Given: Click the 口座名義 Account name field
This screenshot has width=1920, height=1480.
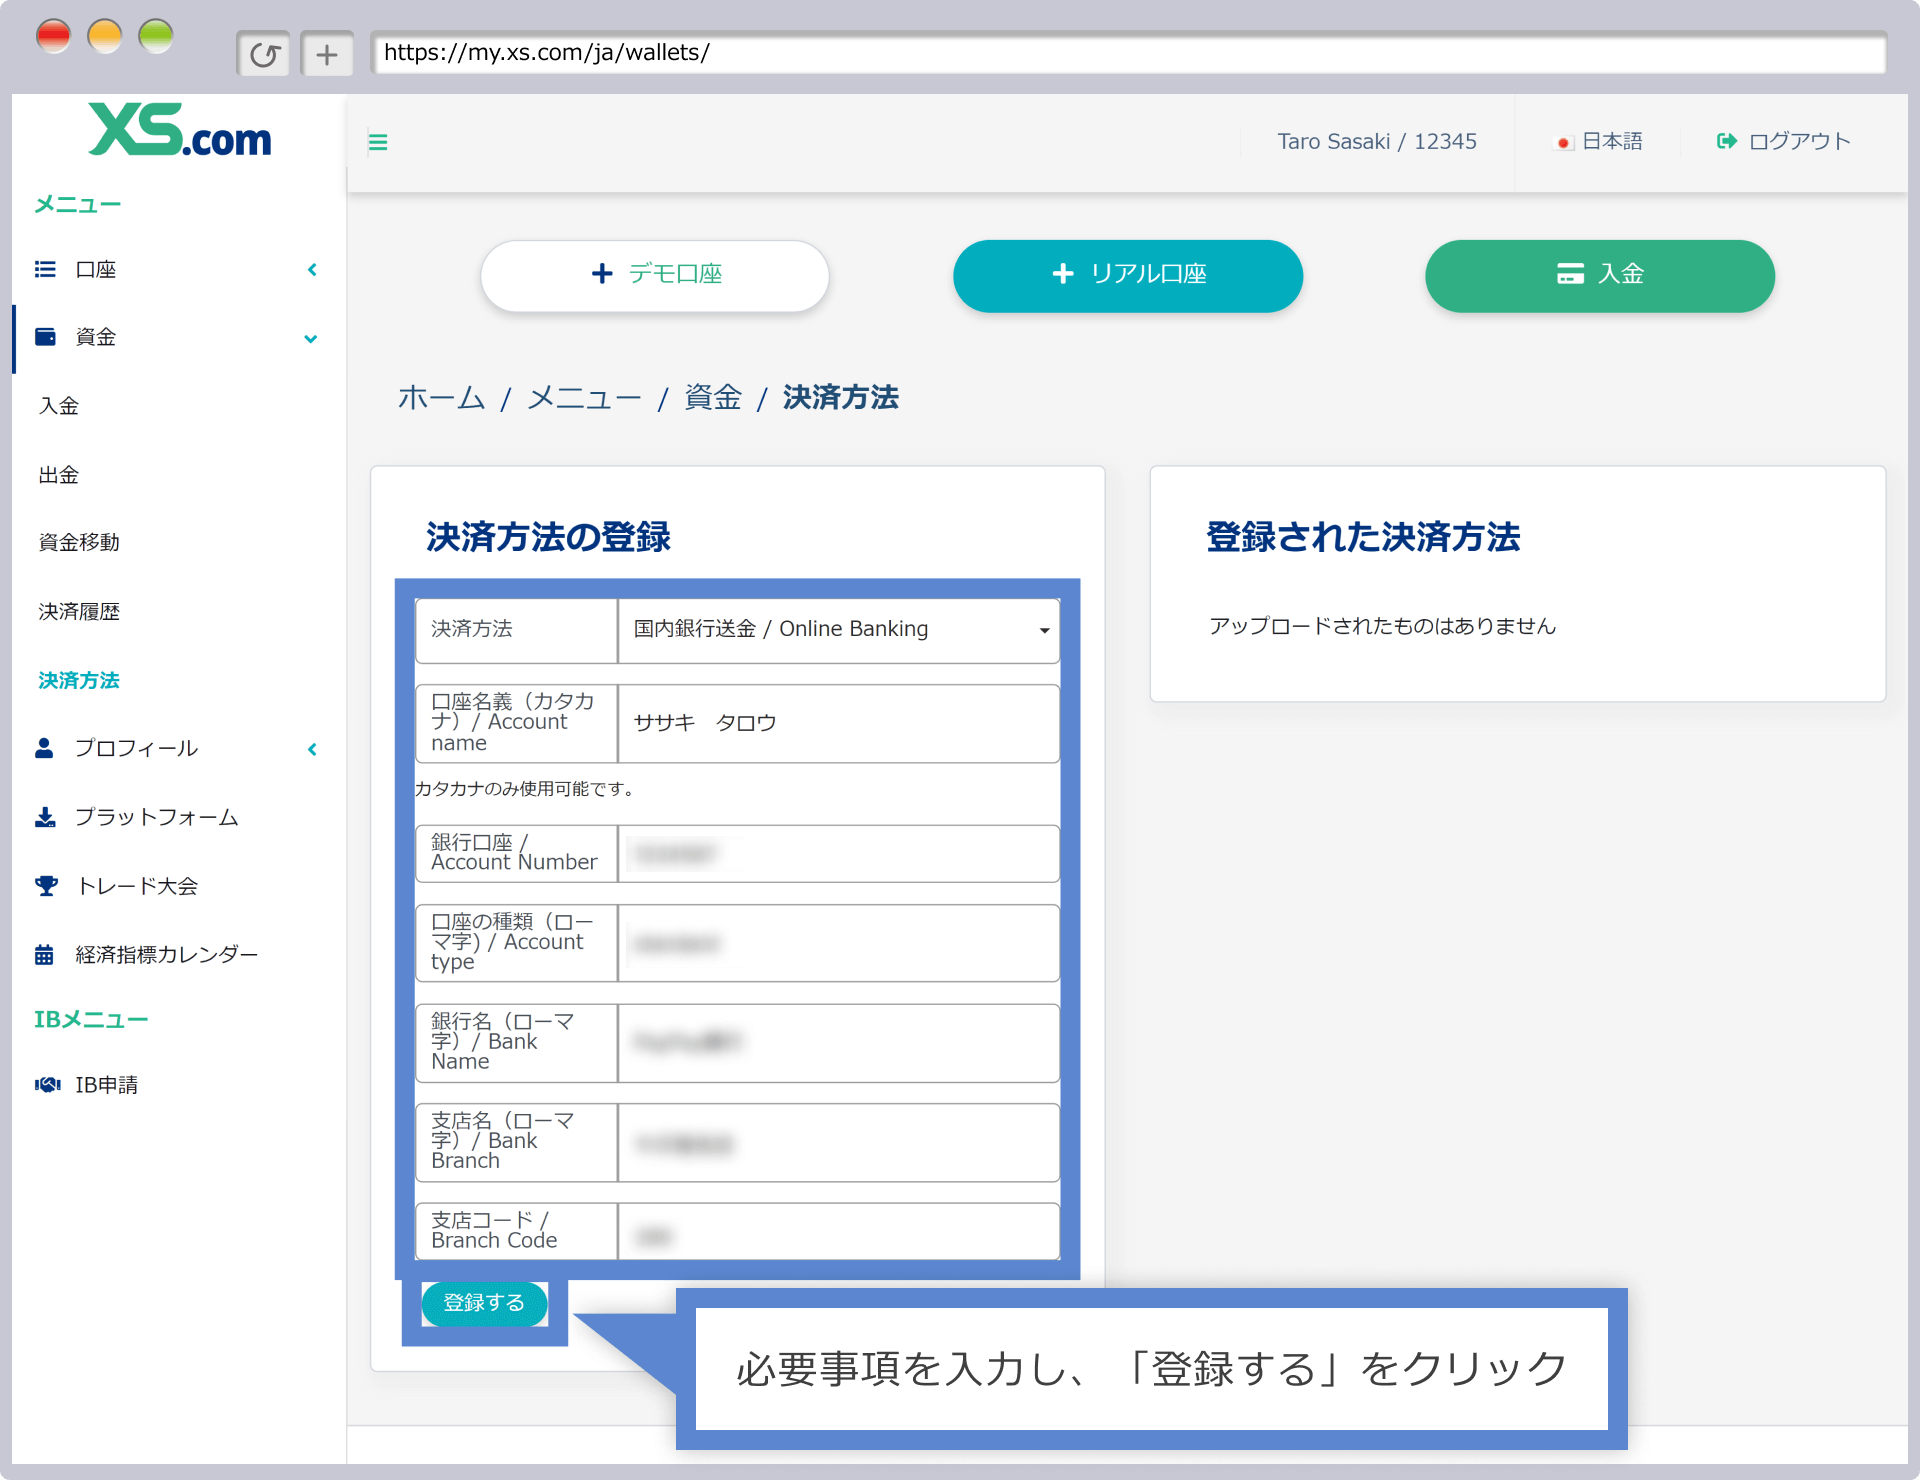Looking at the screenshot, I should pyautogui.click(x=839, y=723).
